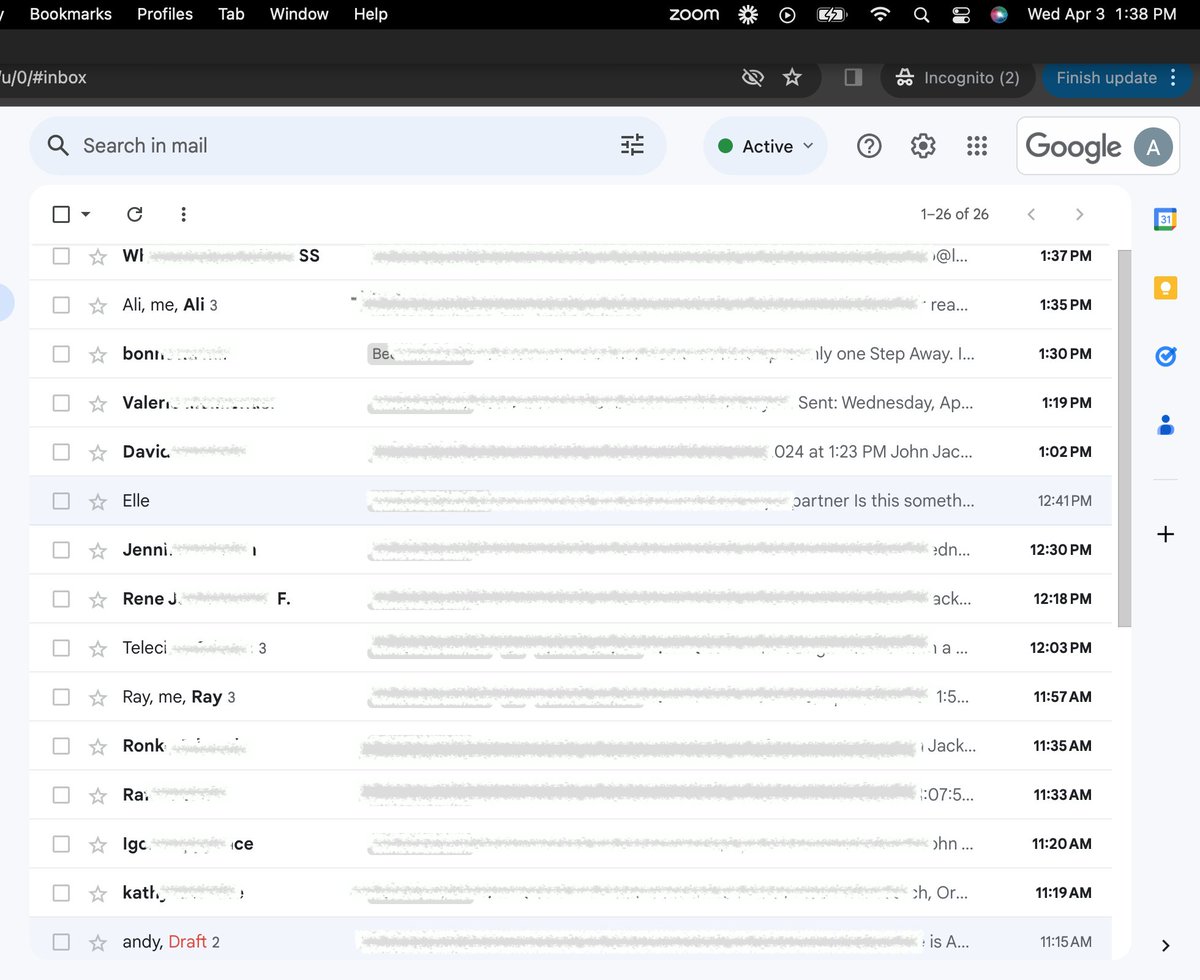Screen dimensions: 1200x980
Task: Open macOS Control Center
Action: coord(961,14)
